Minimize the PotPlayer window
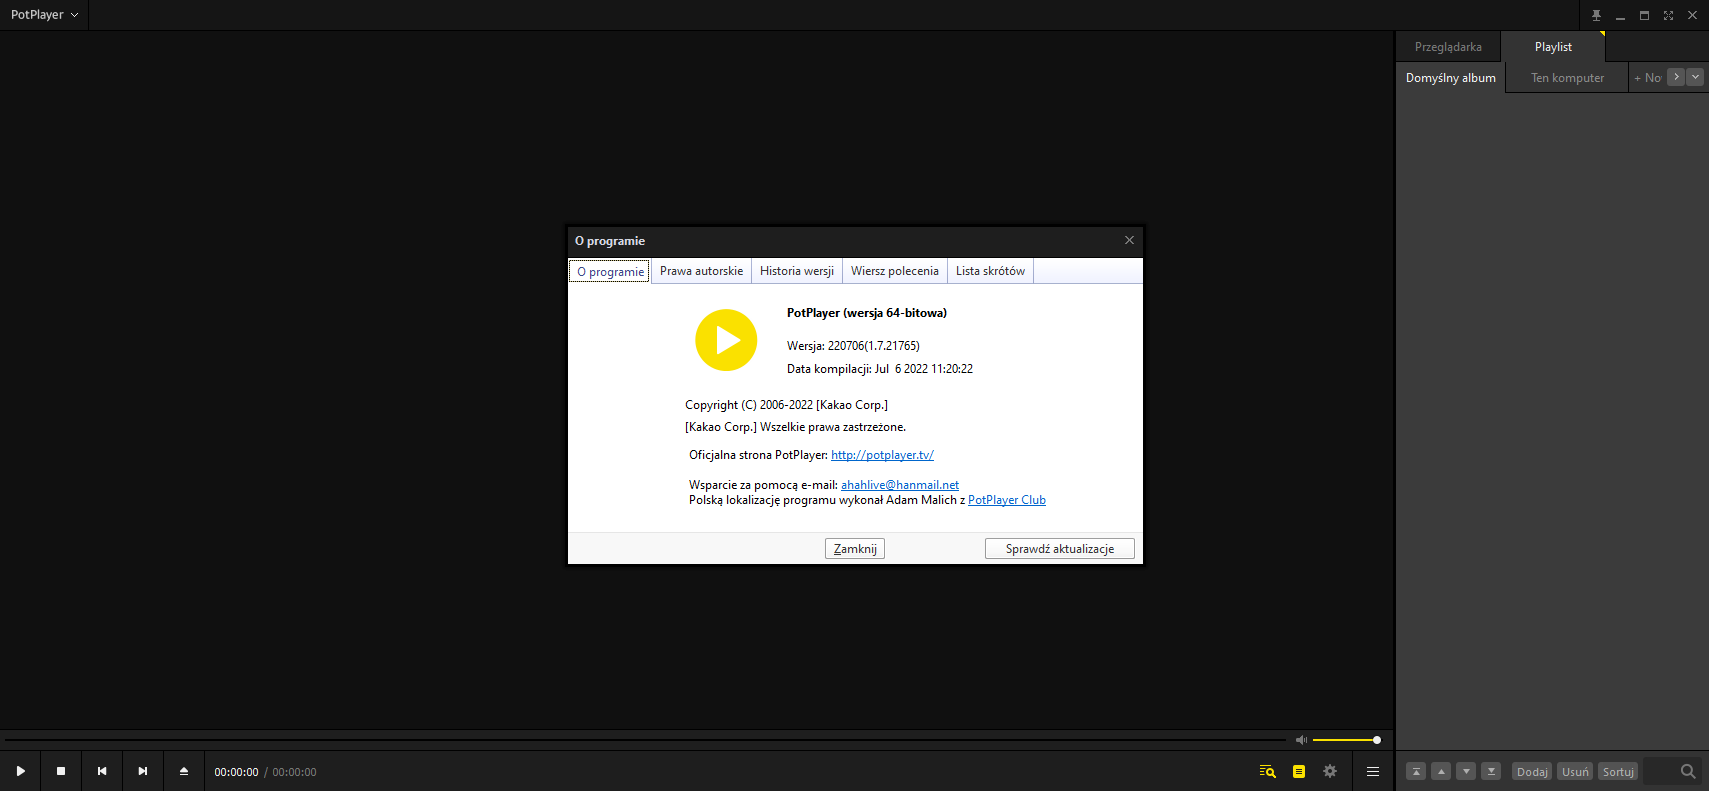This screenshot has height=791, width=1709. click(x=1620, y=15)
